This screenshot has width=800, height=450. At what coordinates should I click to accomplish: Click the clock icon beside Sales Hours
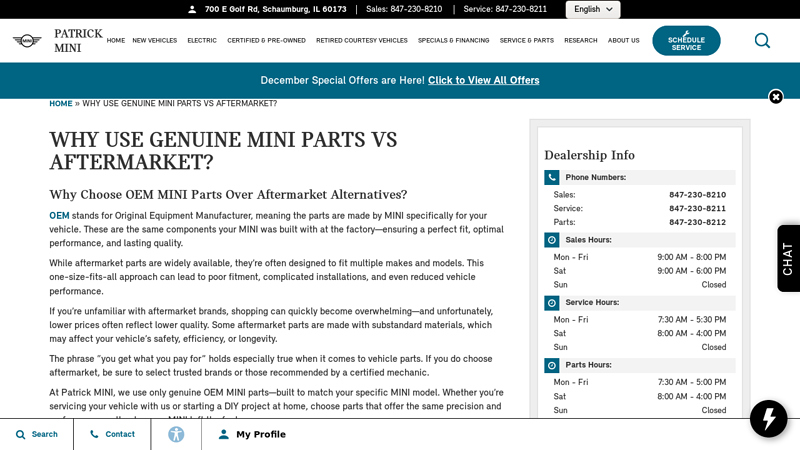552,240
